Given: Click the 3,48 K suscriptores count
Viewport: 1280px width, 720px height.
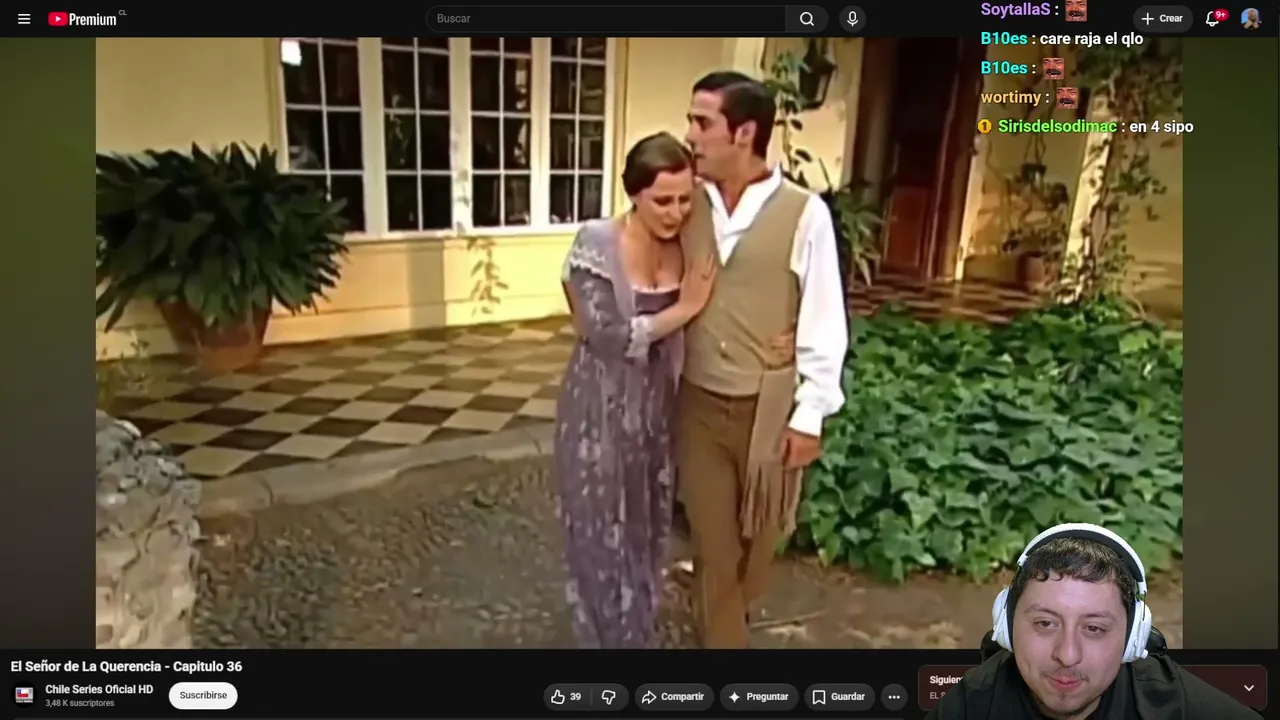Looking at the screenshot, I should coord(80,704).
